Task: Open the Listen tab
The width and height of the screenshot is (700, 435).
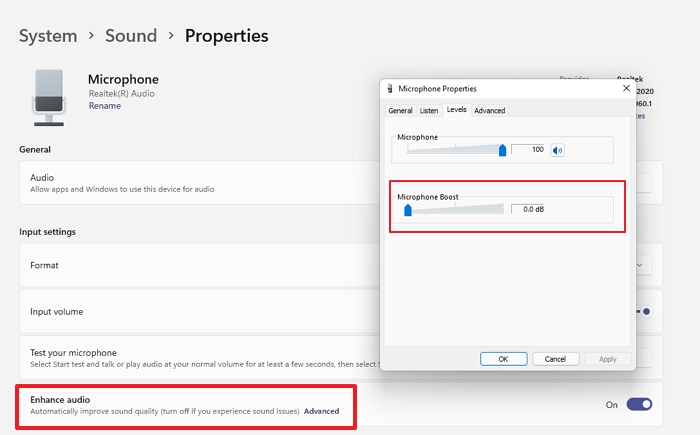Action: tap(429, 110)
